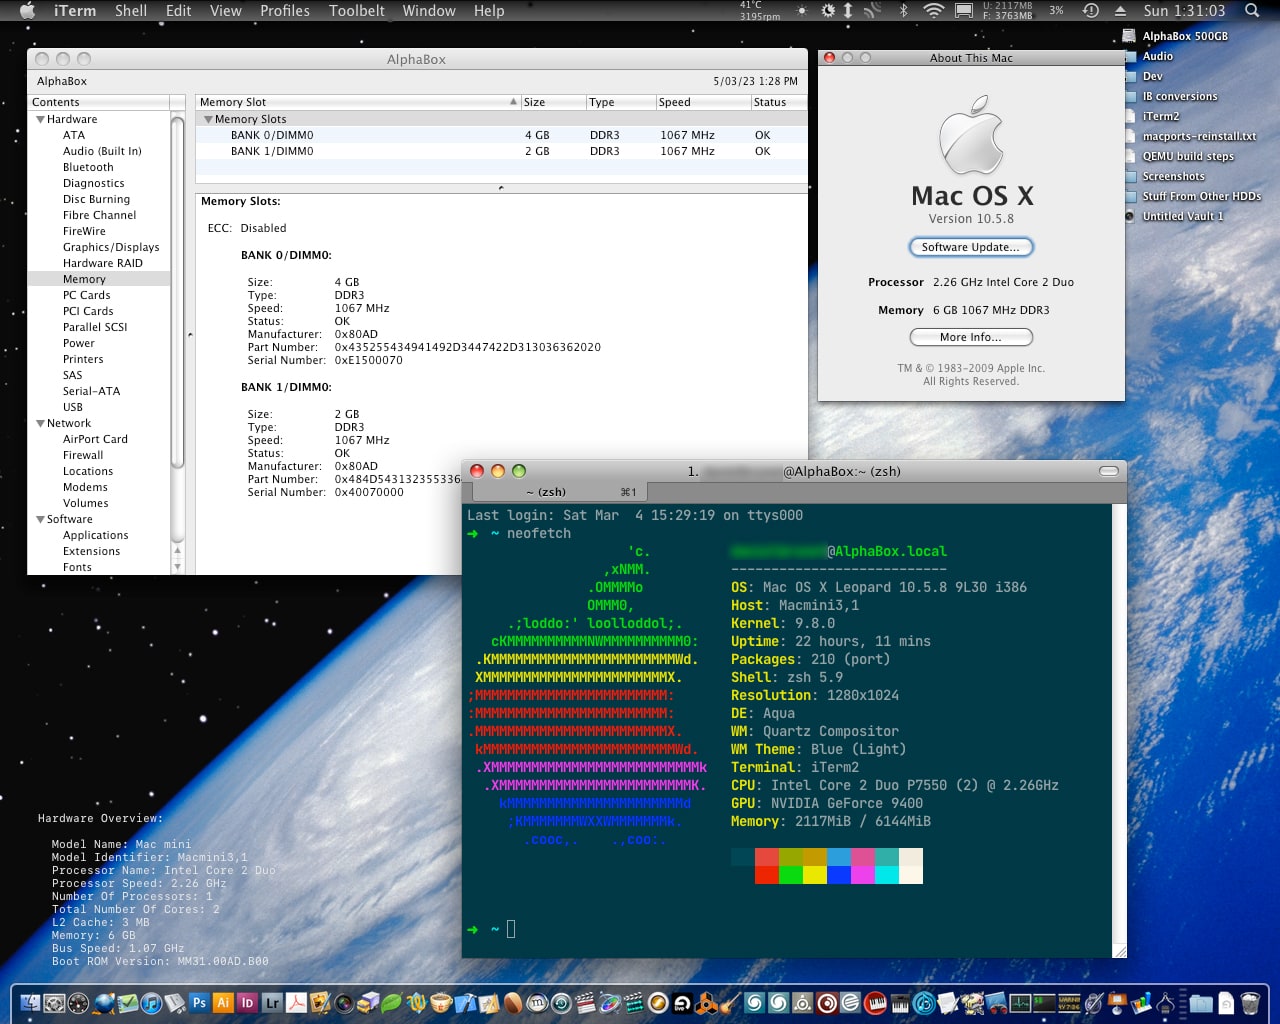The image size is (1280, 1024).
Task: Collapse the Network category triangle
Action: point(40,423)
